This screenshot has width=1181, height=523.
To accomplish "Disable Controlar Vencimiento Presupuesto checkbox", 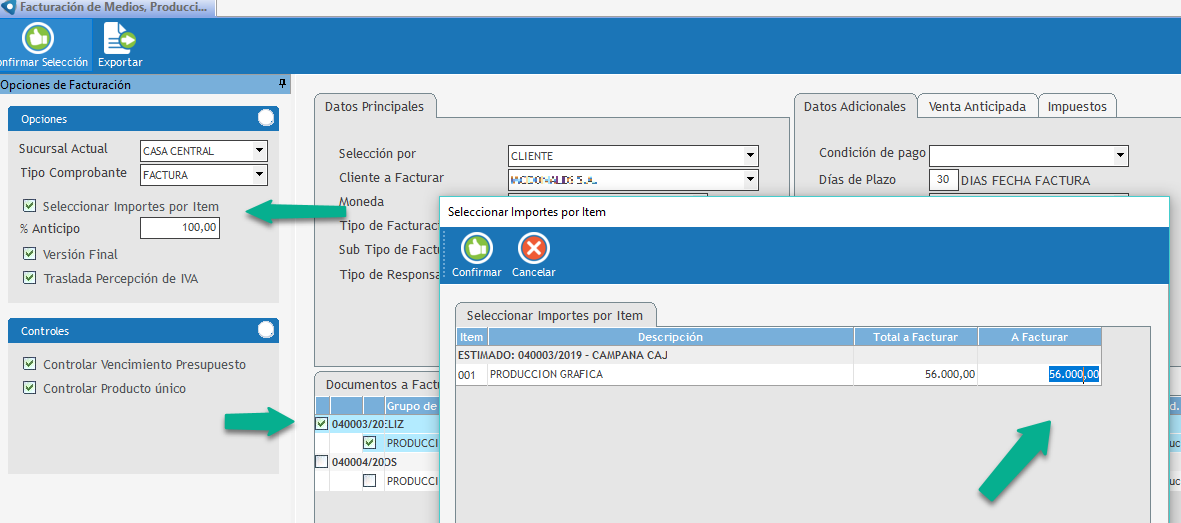I will [x=30, y=365].
